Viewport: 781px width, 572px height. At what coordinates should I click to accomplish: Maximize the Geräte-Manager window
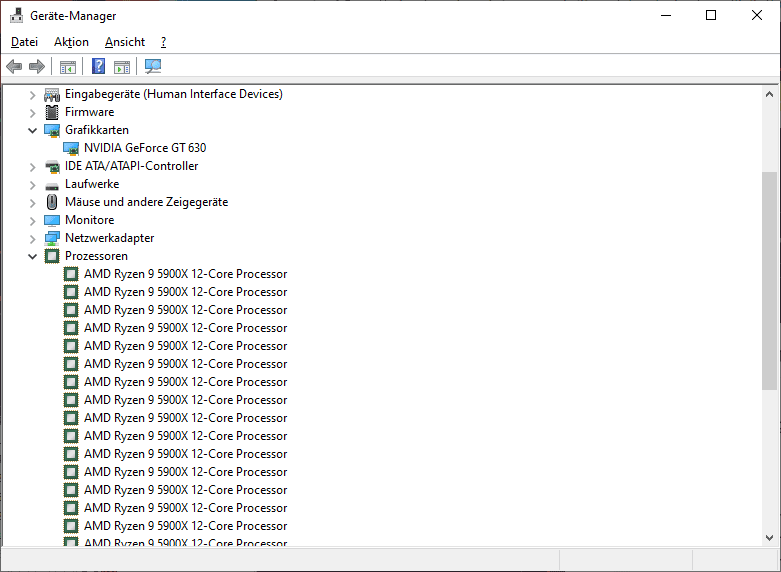[x=711, y=15]
